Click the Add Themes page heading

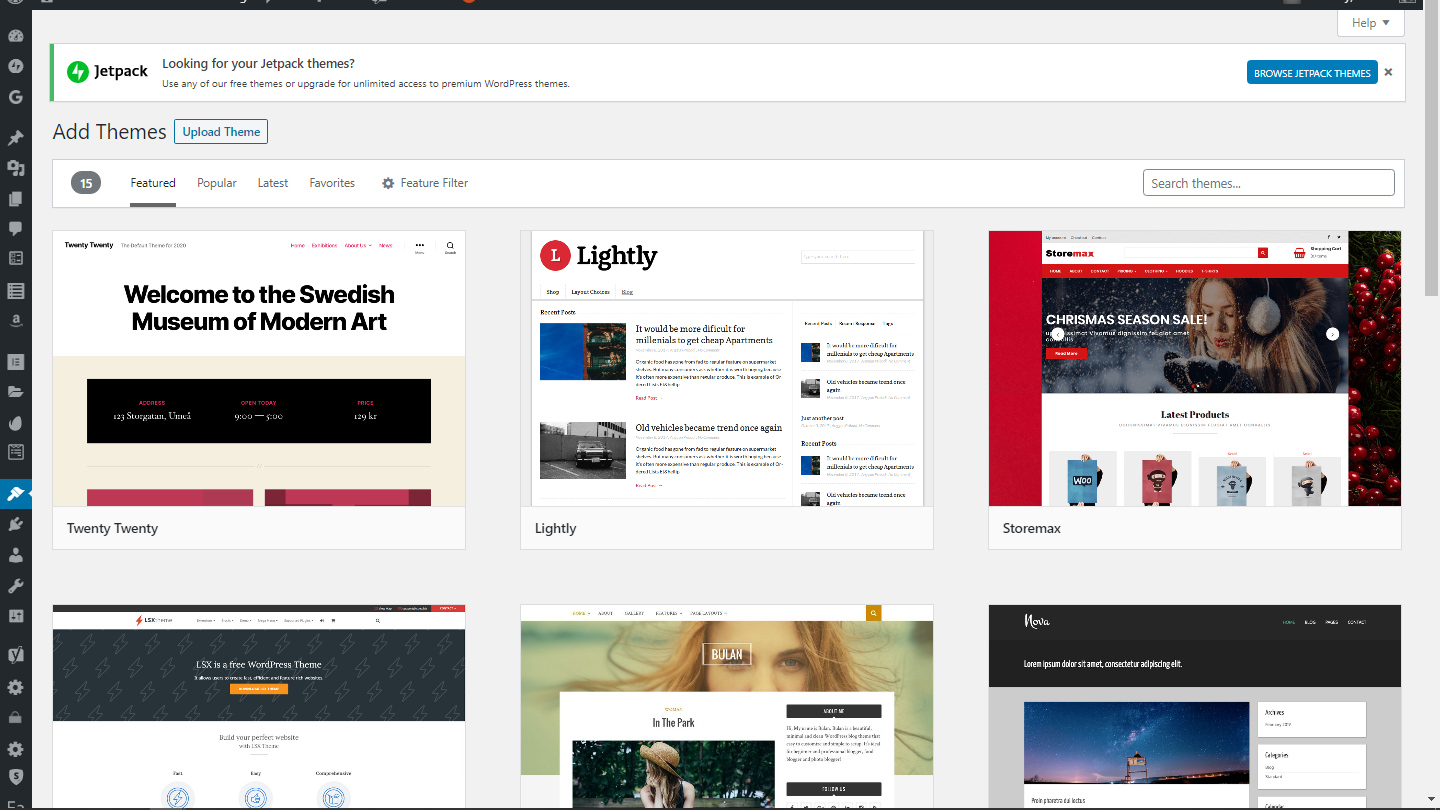[110, 132]
